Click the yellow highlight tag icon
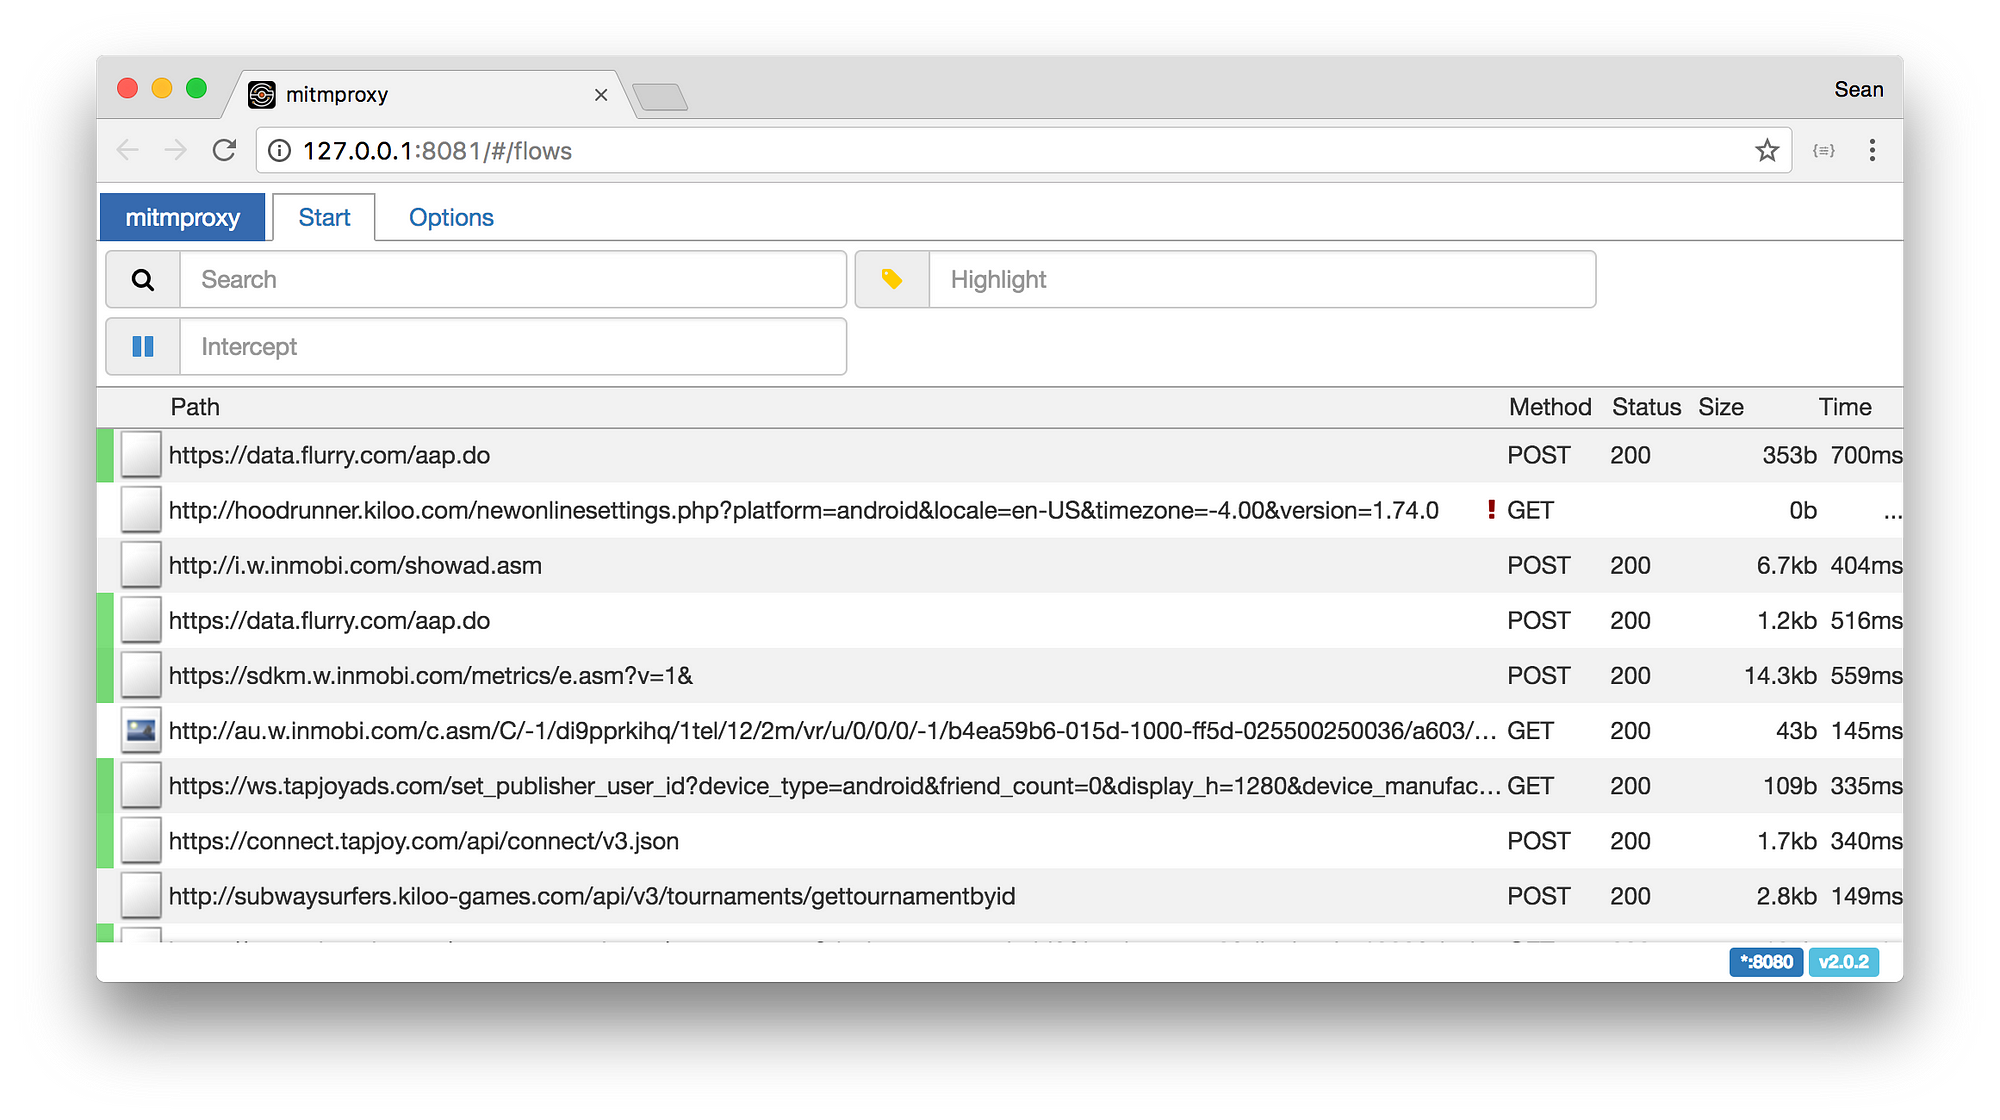Screen dimensions: 2000x1120 pos(892,279)
